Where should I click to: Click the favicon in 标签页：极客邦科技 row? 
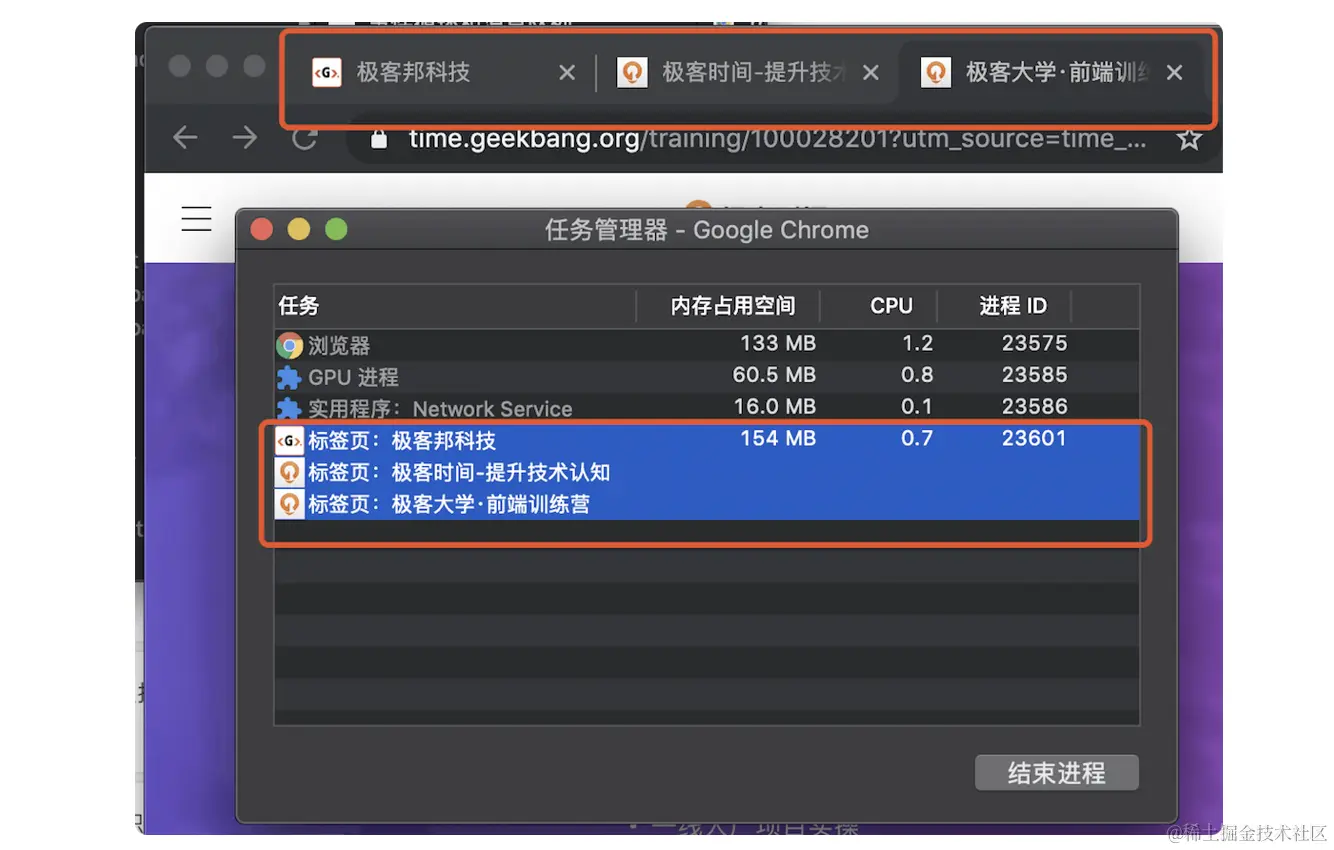point(289,441)
